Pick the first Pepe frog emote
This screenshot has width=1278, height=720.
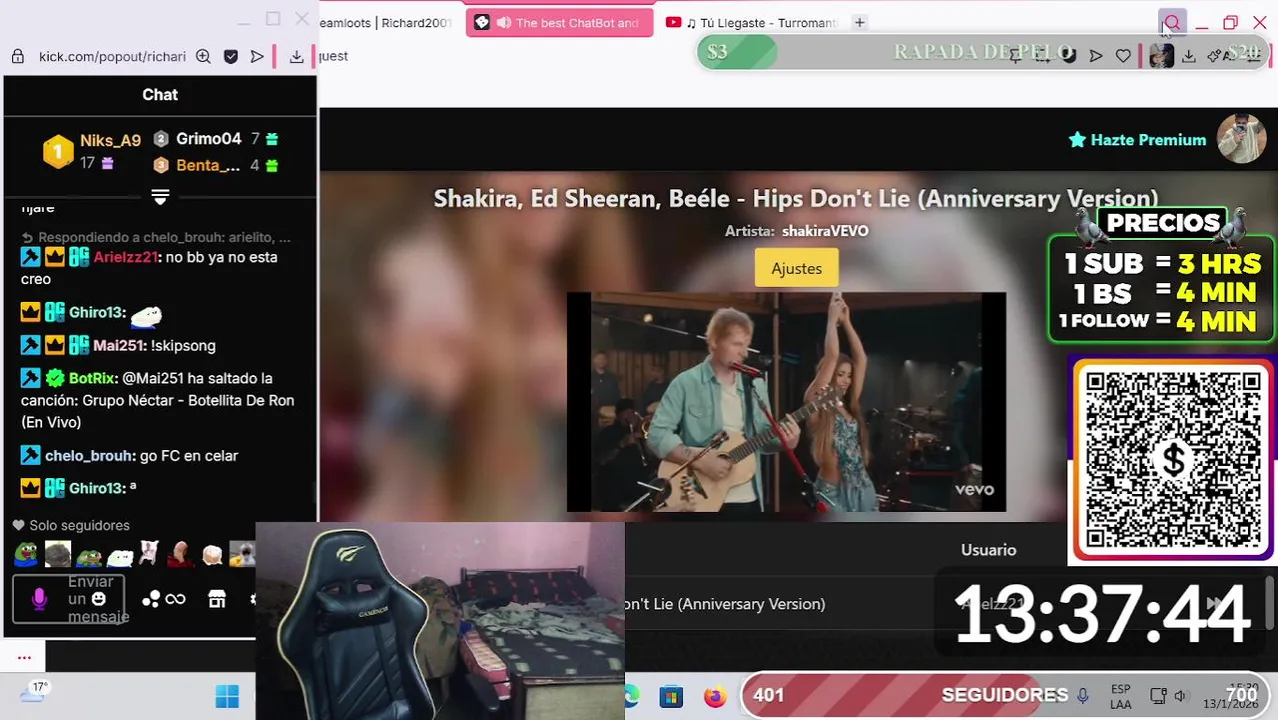point(26,553)
